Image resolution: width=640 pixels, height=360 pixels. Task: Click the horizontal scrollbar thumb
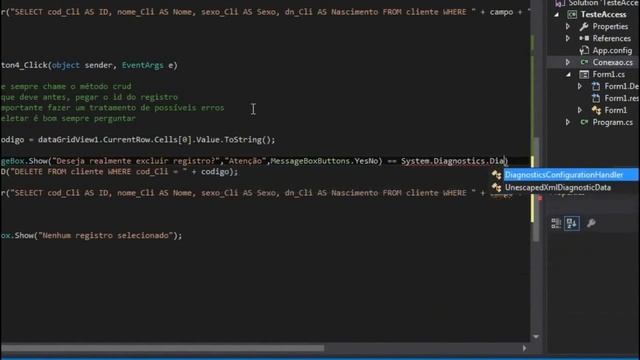[x=162, y=348]
